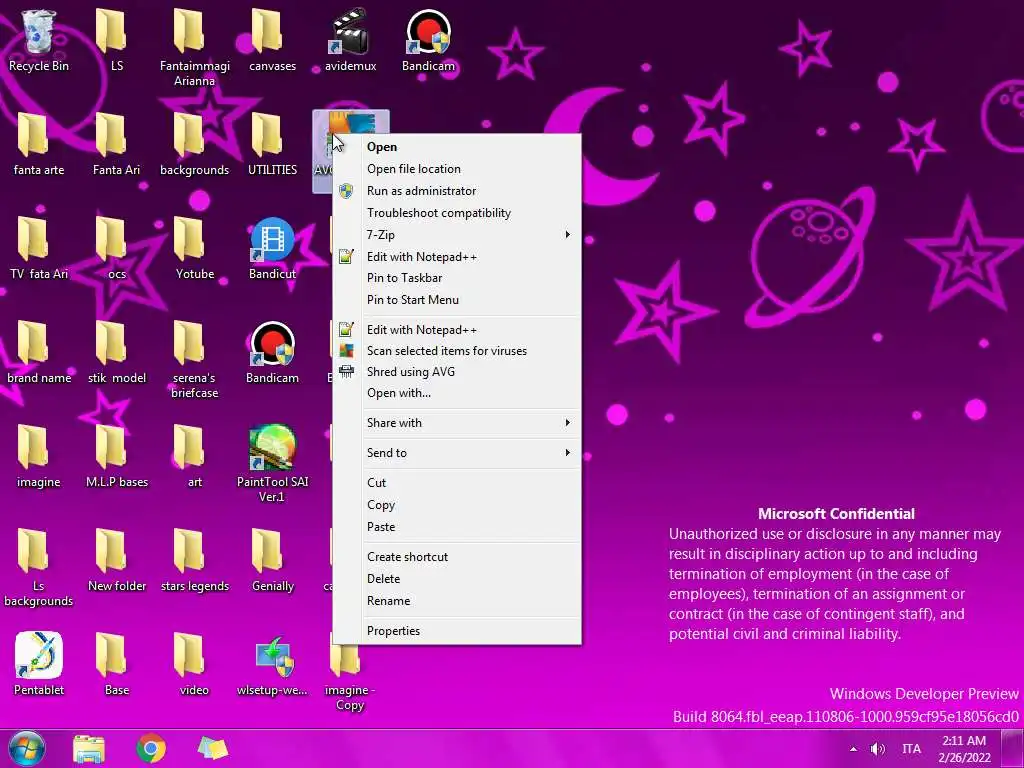Select the Ls backgrounds folder
This screenshot has height=768, width=1024.
[39, 567]
